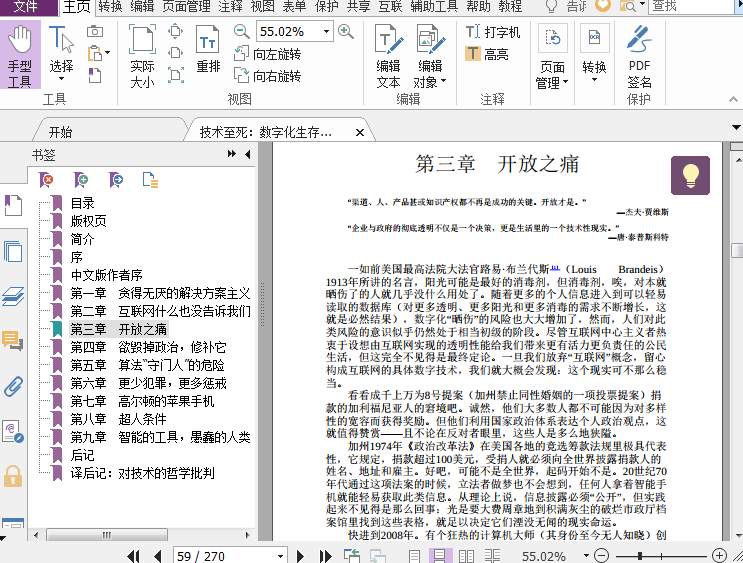Enable continuous page display mode
Viewport: 743px width, 563px height.
coord(440,556)
